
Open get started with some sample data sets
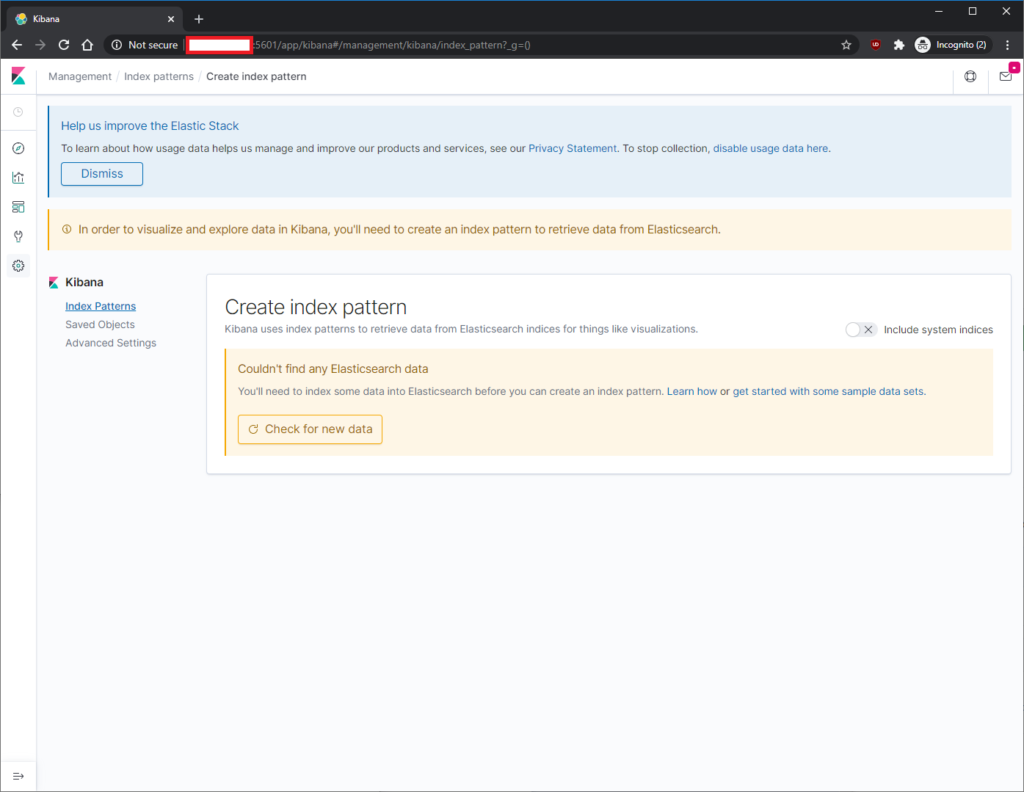pyautogui.click(x=828, y=391)
